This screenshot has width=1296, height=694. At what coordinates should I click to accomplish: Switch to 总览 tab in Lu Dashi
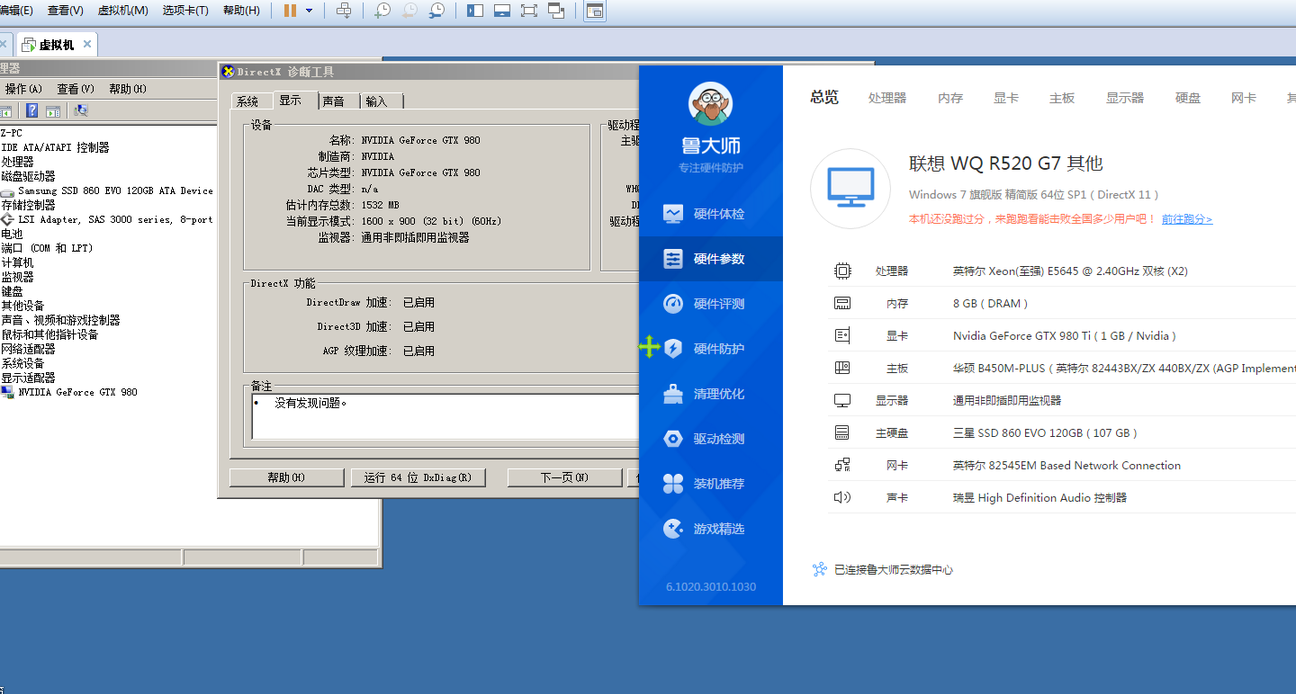[x=825, y=97]
